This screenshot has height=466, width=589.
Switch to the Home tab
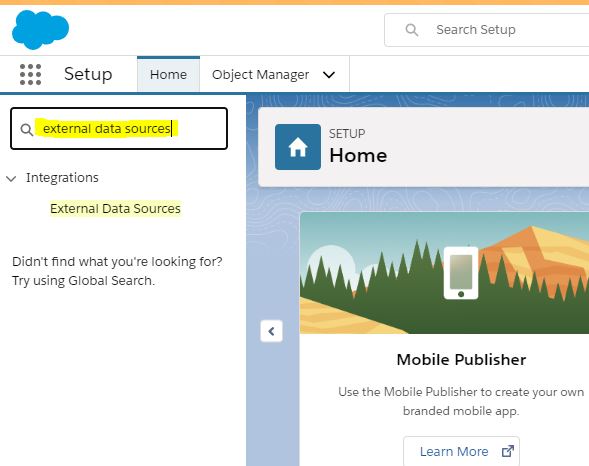(x=168, y=74)
